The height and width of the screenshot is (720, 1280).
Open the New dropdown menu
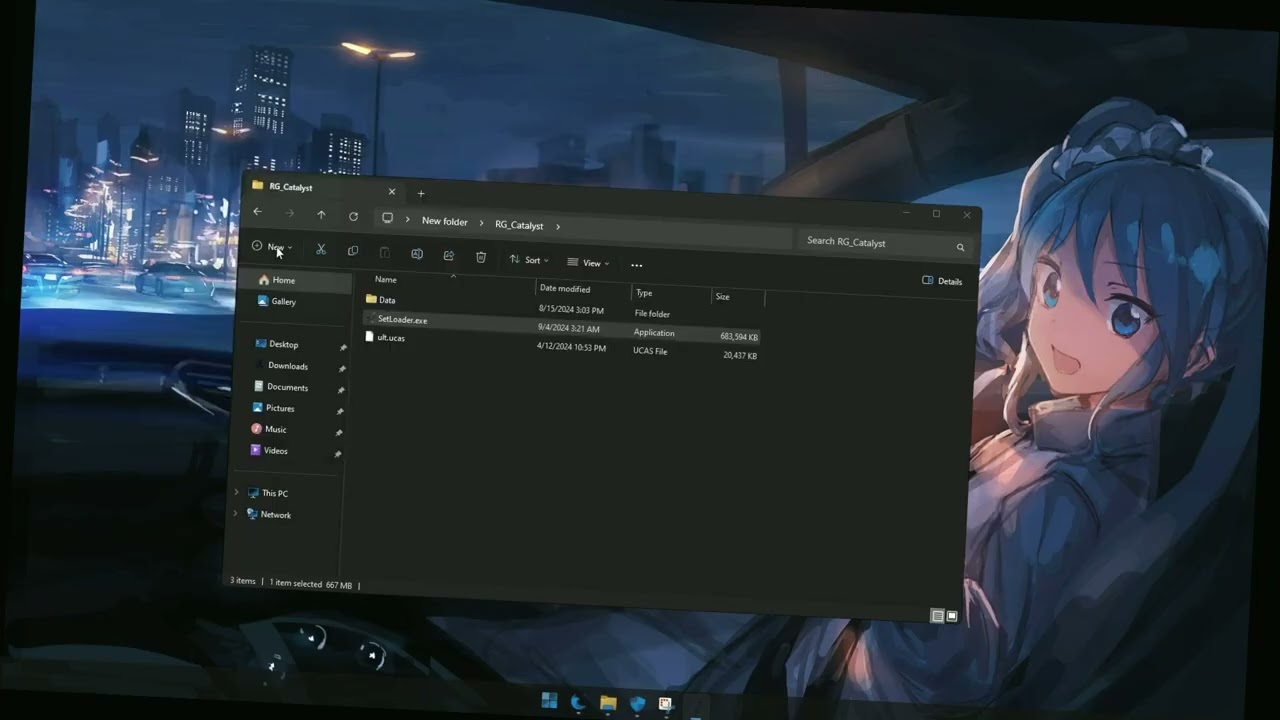coord(272,247)
